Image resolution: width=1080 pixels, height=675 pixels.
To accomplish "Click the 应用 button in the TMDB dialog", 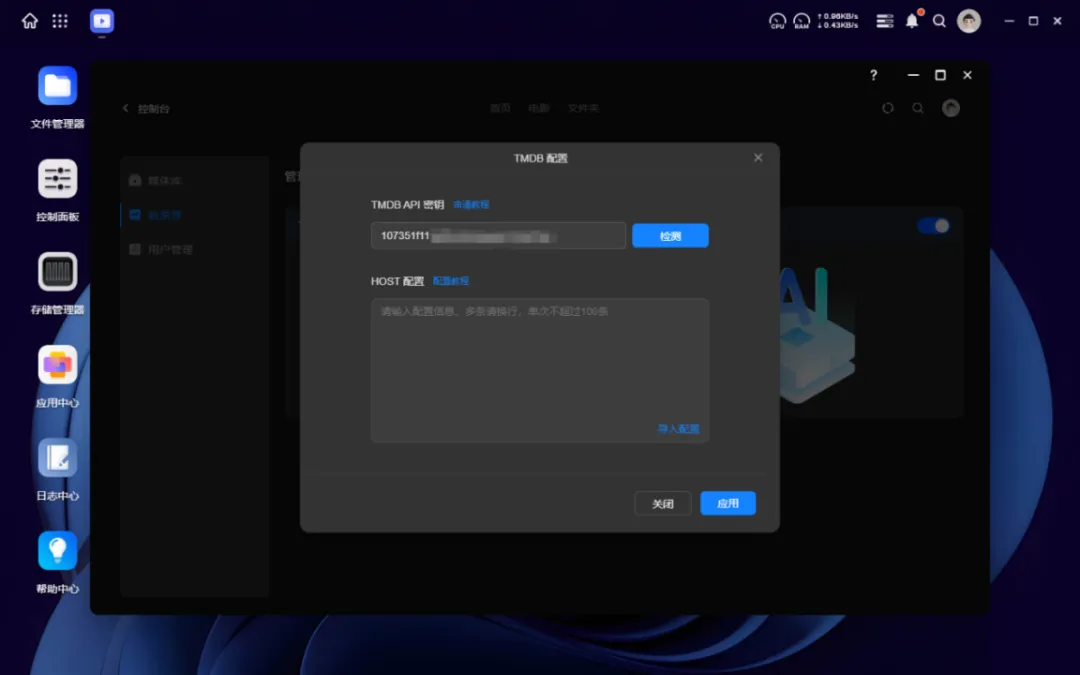I will coord(728,504).
